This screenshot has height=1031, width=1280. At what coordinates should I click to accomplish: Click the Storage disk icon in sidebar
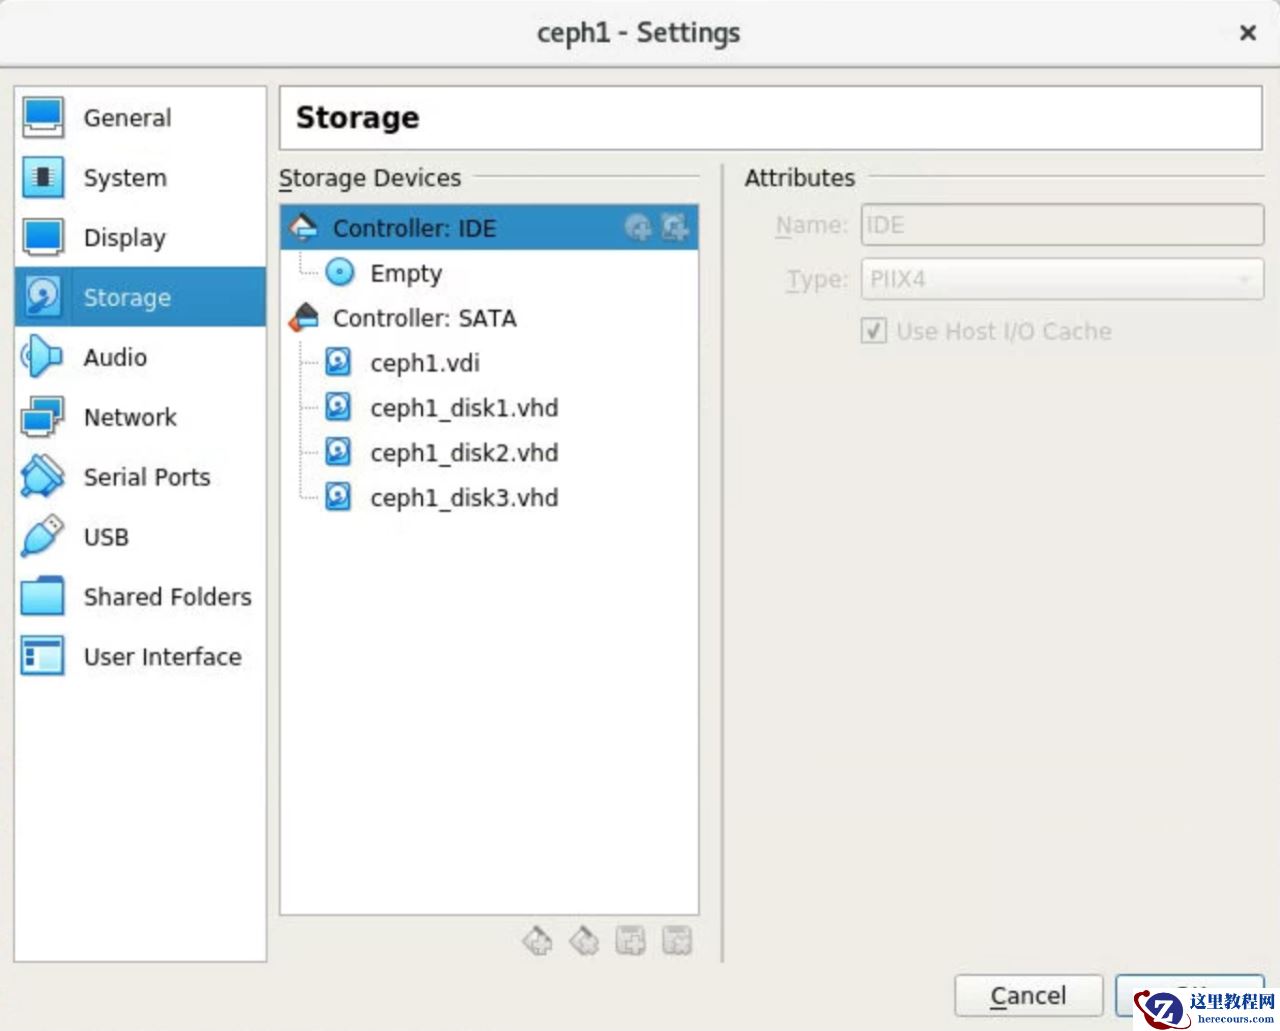(42, 297)
